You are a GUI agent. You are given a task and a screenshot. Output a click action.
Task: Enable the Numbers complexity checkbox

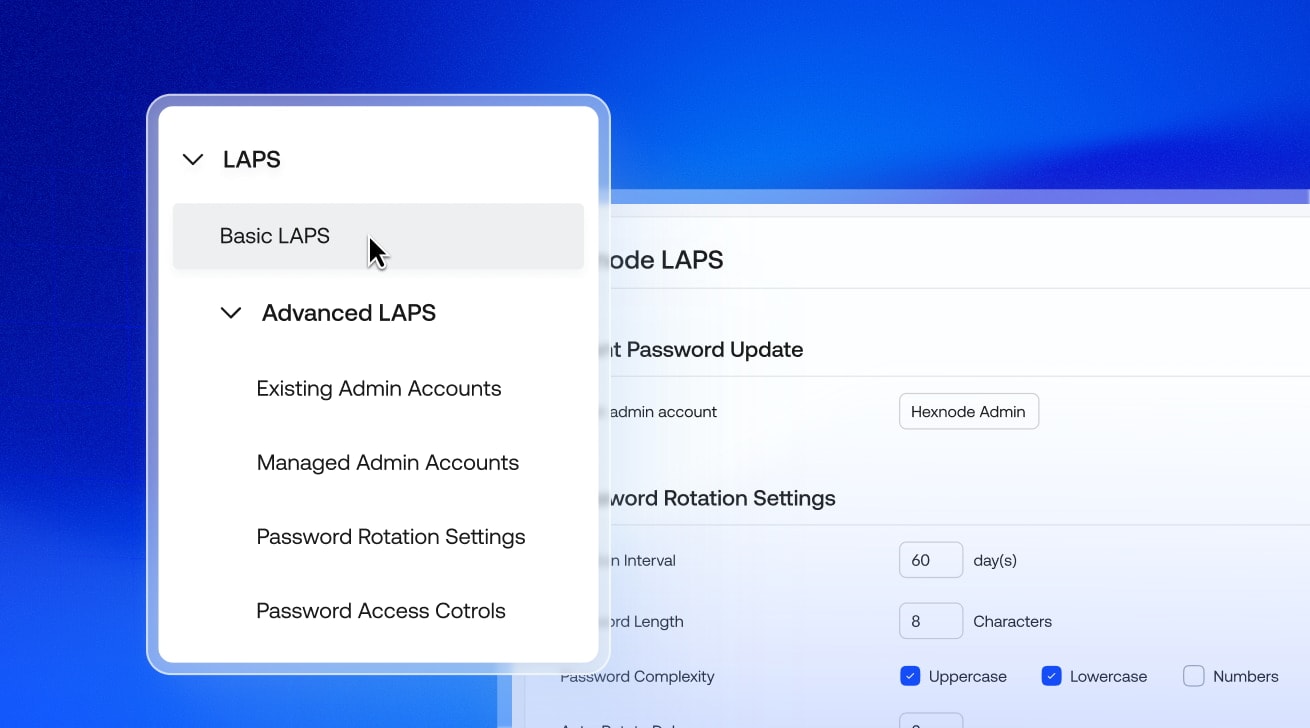(1192, 676)
